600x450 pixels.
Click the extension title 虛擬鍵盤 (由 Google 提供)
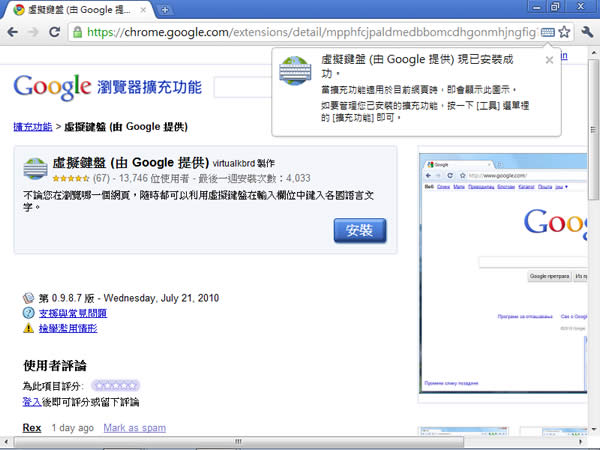tap(130, 163)
